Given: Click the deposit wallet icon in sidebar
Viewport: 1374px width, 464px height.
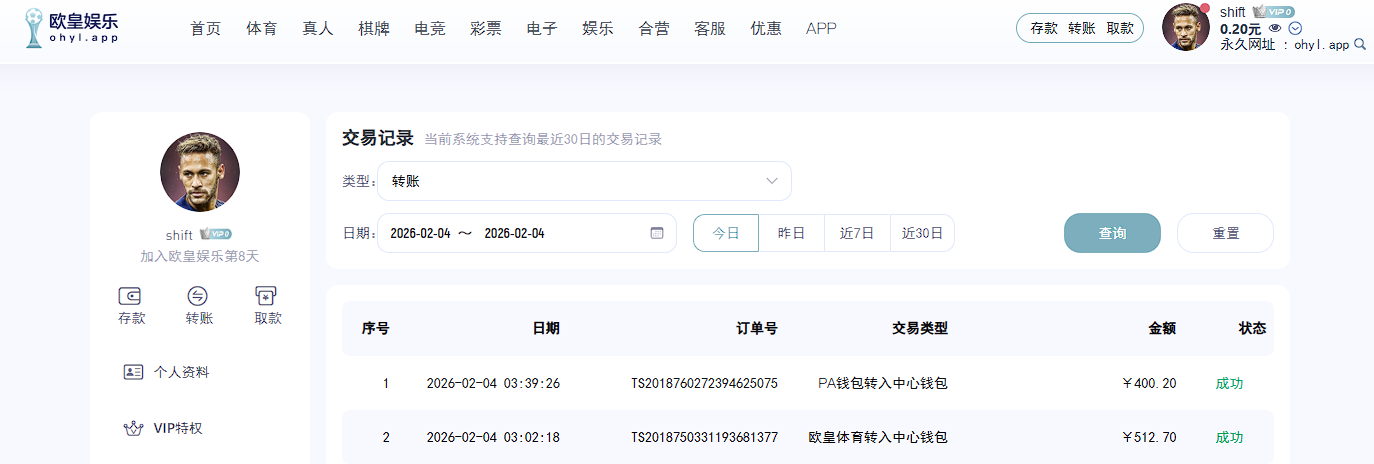Looking at the screenshot, I should 130,296.
